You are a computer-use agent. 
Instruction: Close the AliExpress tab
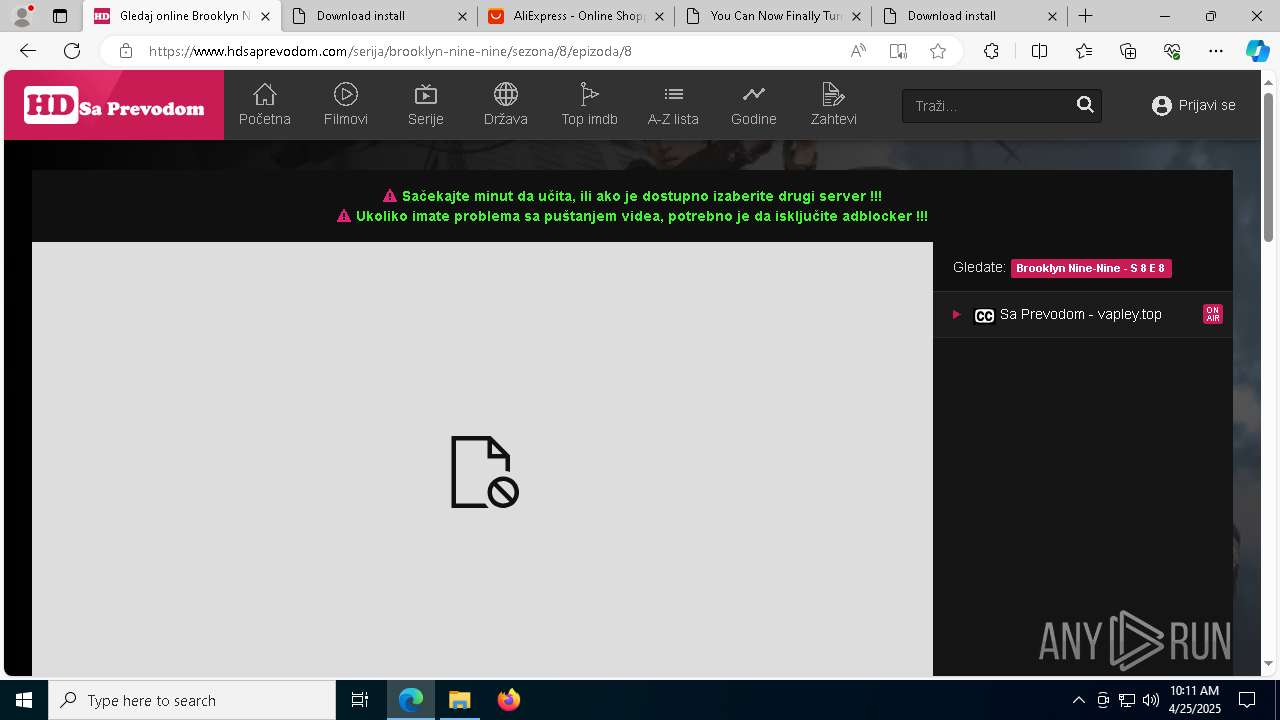point(659,16)
